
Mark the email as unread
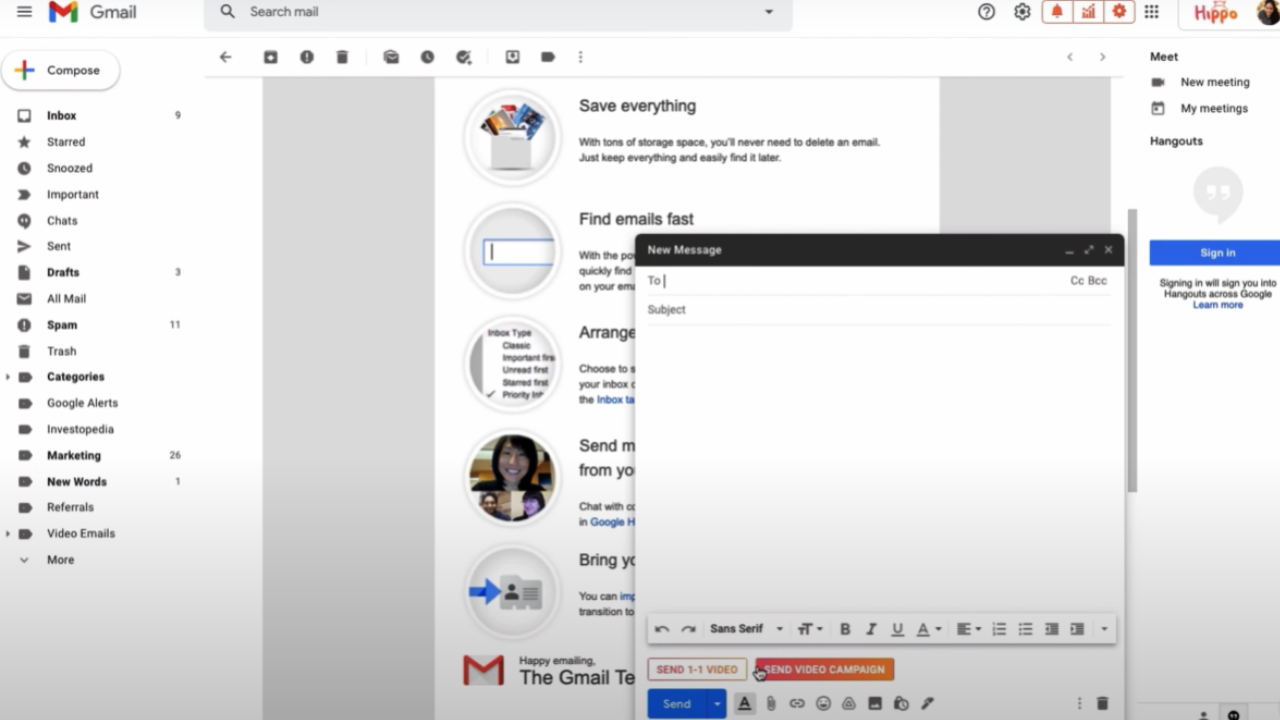[x=391, y=57]
